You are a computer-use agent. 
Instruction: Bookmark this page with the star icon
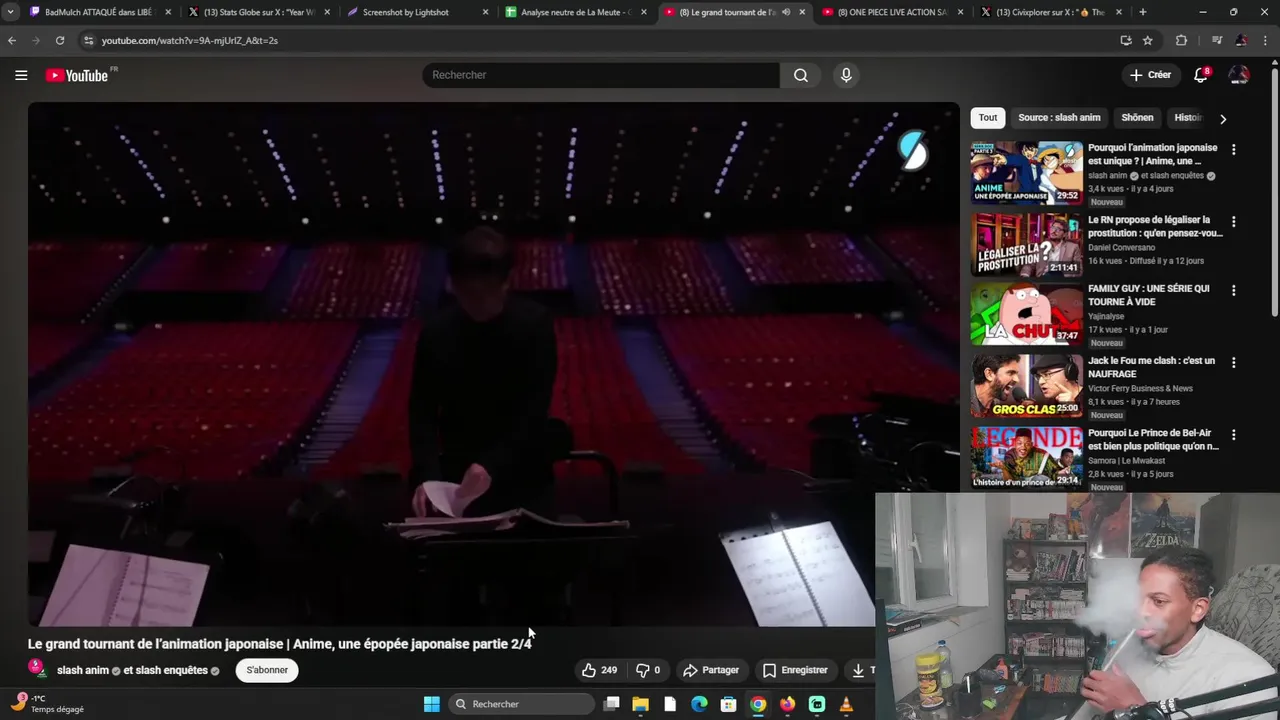[x=1148, y=40]
